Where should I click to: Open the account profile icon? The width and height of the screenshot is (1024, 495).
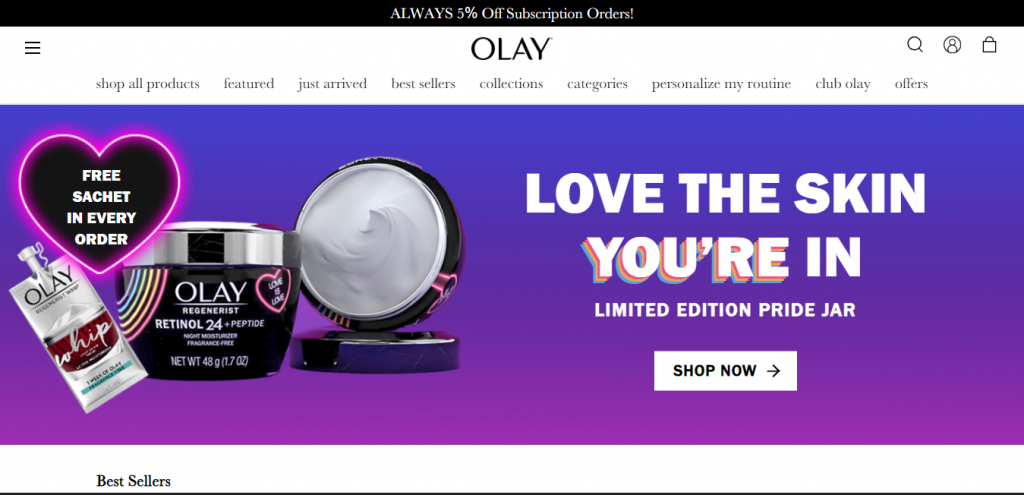coord(952,44)
